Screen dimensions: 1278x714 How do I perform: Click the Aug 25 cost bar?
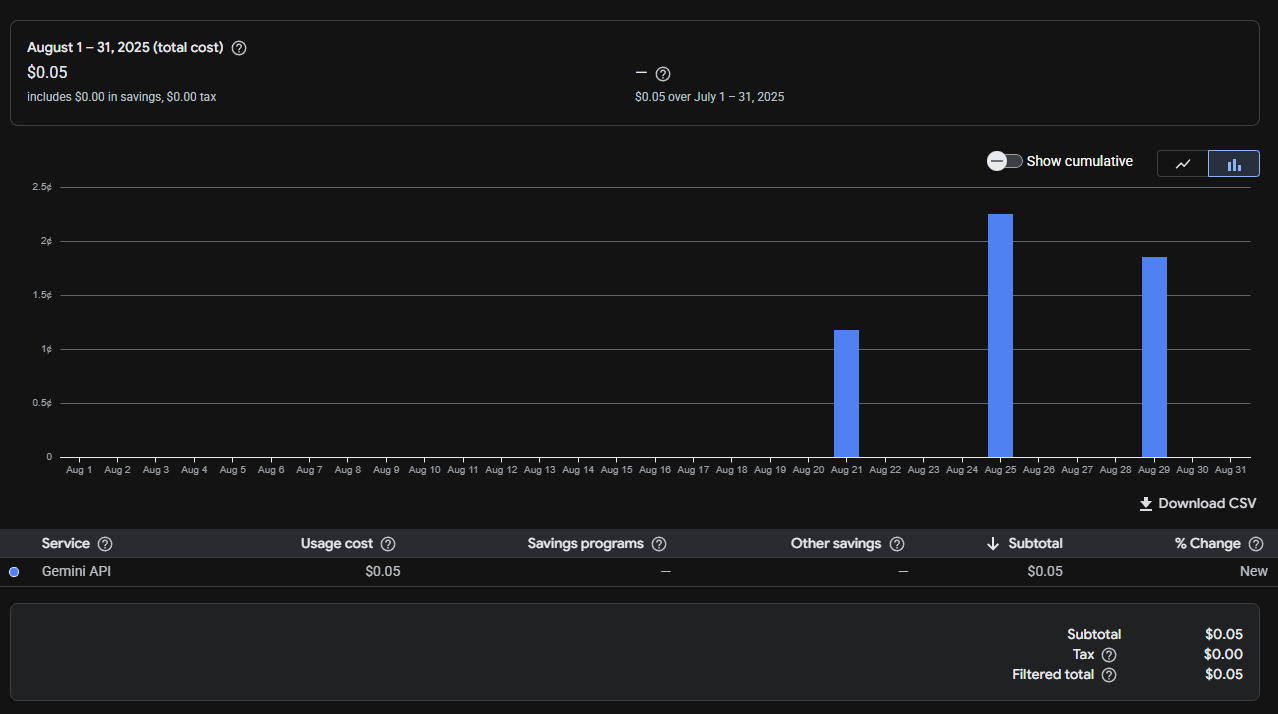(1000, 335)
